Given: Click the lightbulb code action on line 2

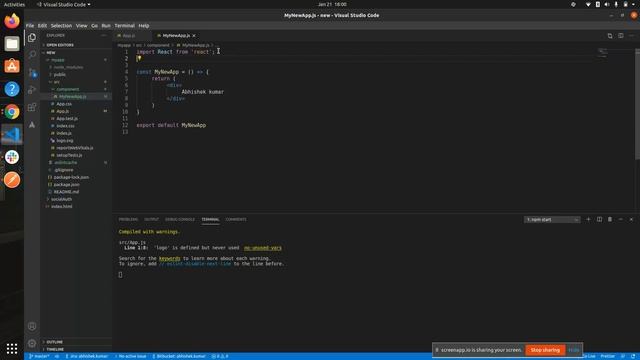Looking at the screenshot, I should click(139, 58).
